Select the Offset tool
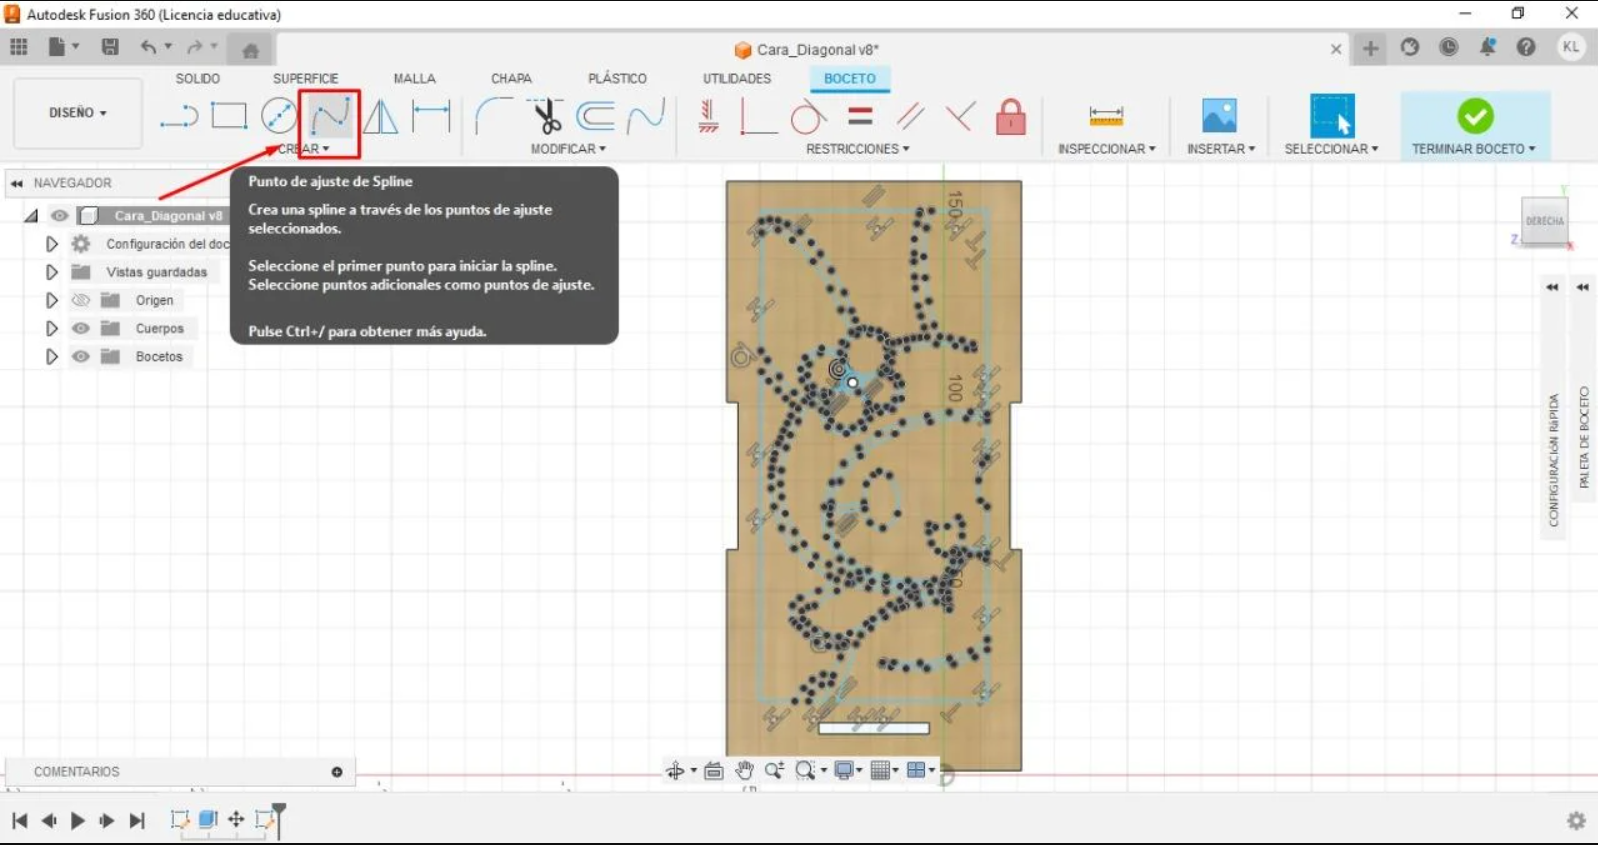 click(596, 116)
